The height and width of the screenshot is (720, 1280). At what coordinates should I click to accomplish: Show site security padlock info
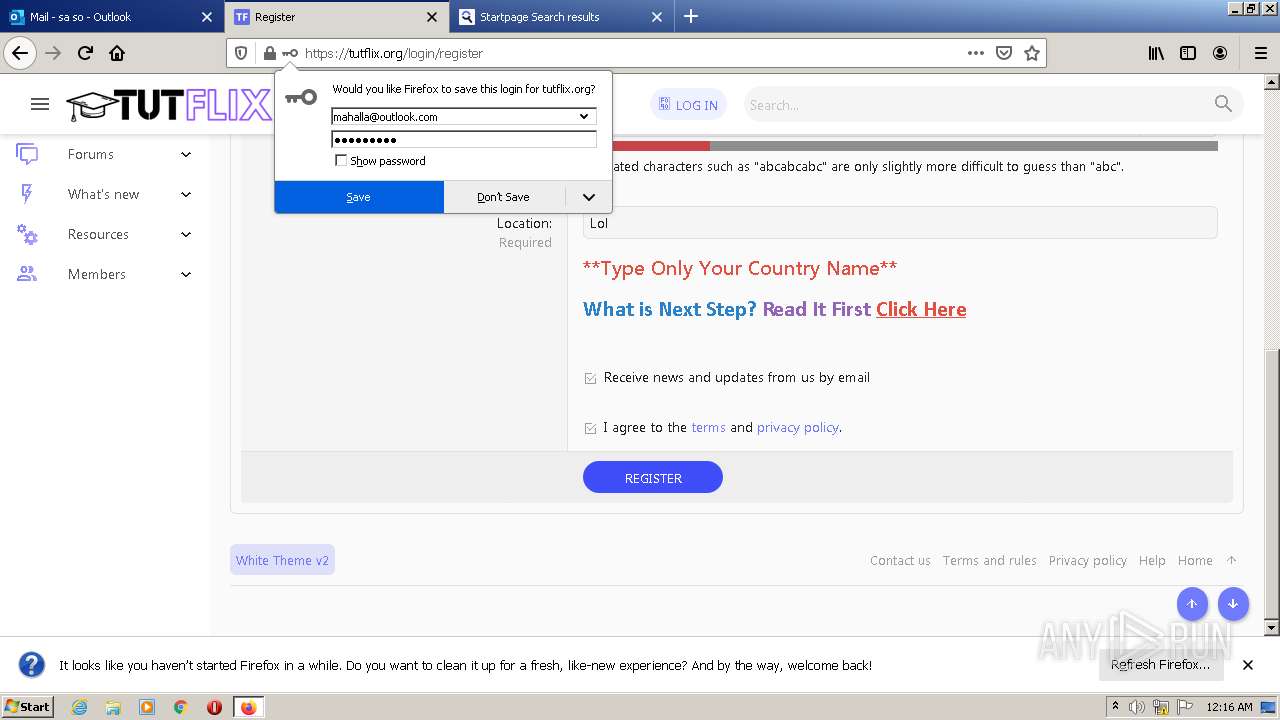269,53
